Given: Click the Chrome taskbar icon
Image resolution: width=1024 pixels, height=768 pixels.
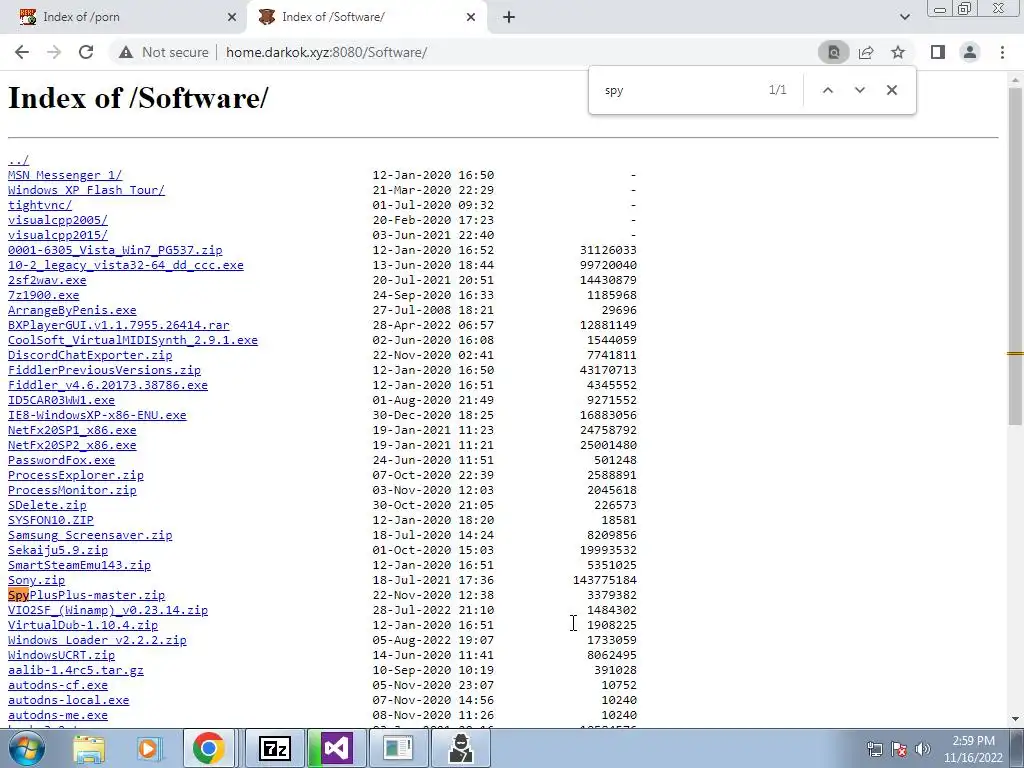Looking at the screenshot, I should [209, 748].
